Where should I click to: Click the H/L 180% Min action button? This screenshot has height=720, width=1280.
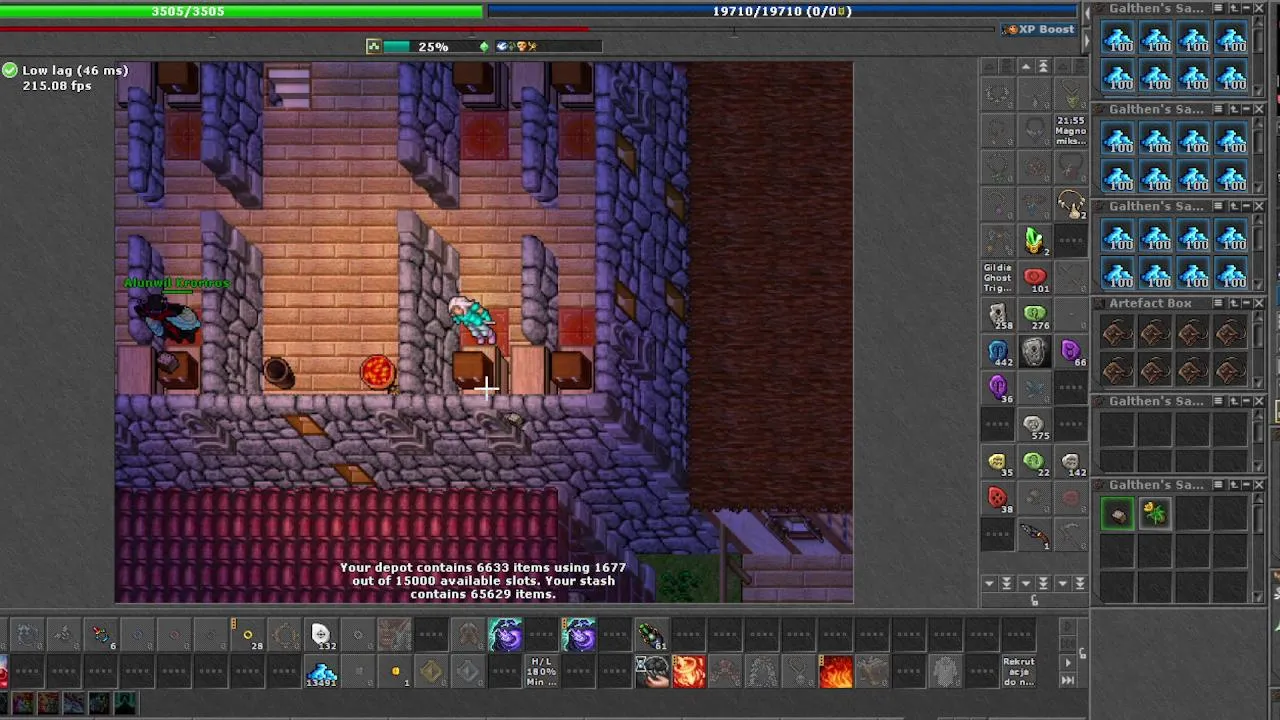tap(542, 672)
